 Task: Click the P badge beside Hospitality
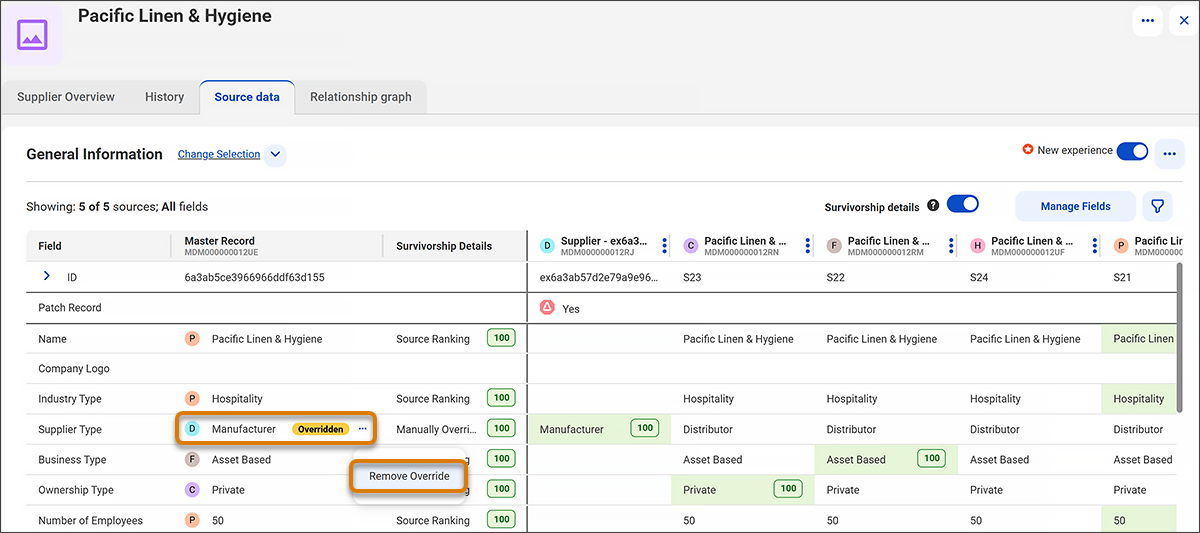(192, 398)
